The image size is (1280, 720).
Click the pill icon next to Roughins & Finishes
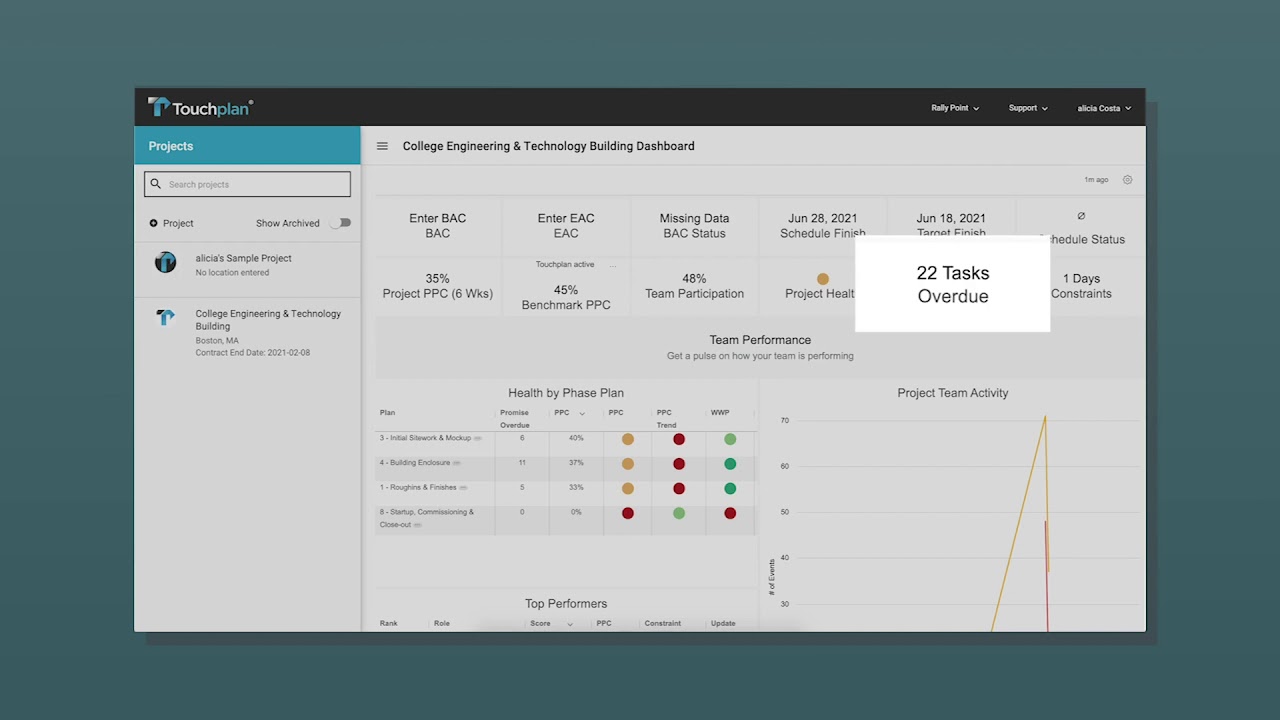click(463, 488)
